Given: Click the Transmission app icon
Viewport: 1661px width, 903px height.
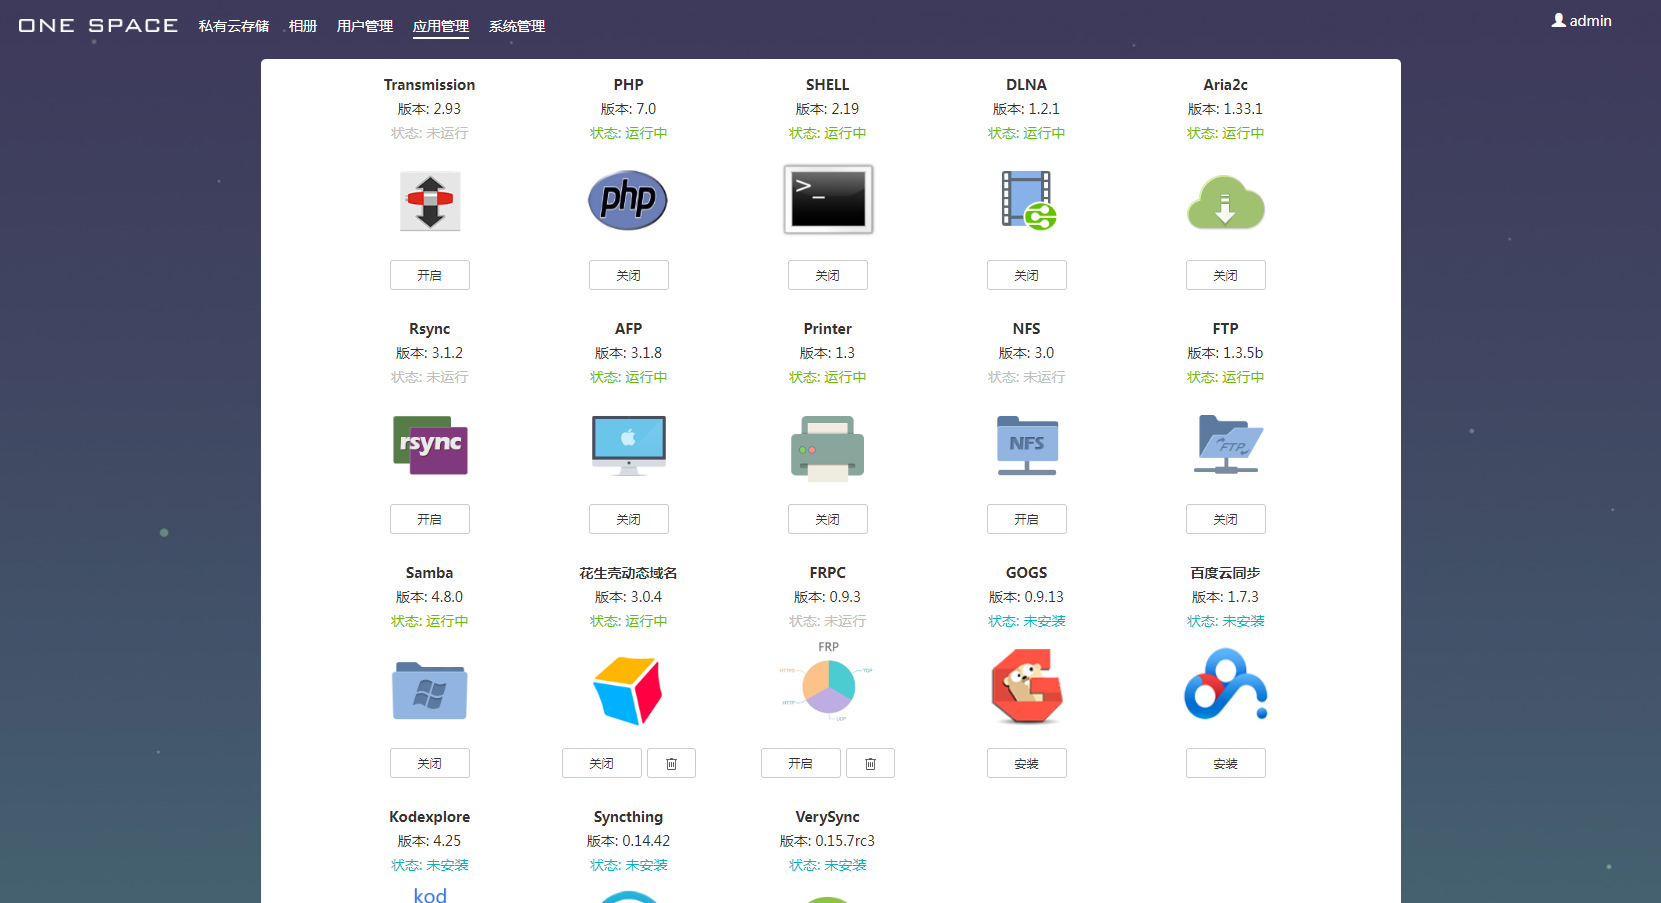Looking at the screenshot, I should [x=430, y=201].
